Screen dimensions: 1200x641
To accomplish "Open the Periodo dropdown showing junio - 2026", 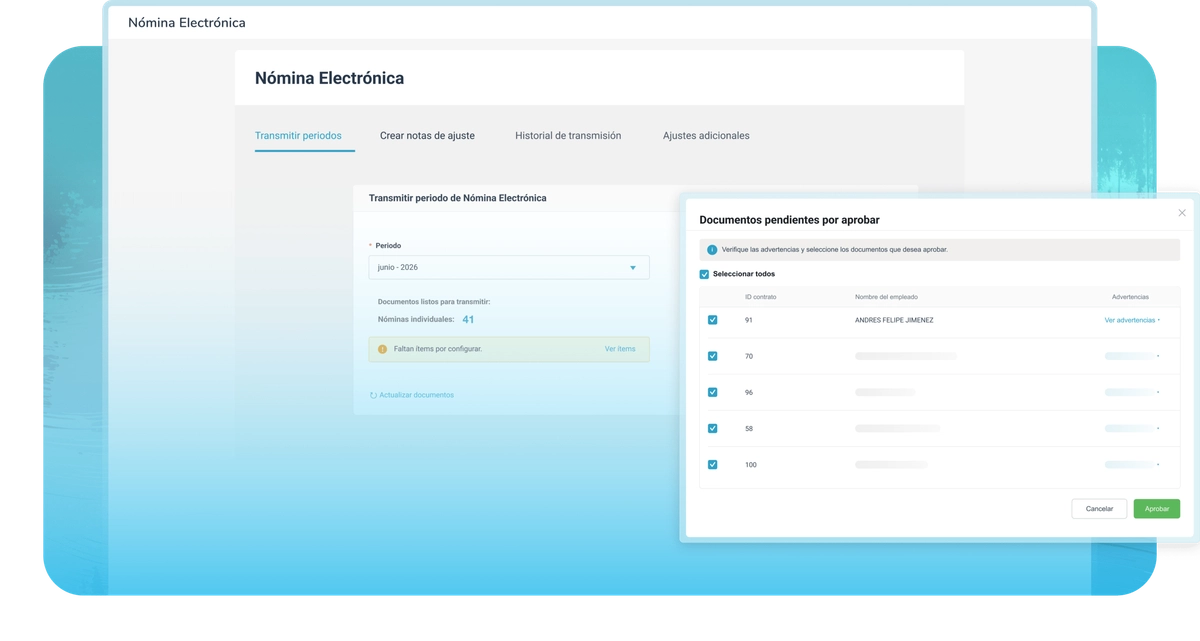I will [x=509, y=267].
